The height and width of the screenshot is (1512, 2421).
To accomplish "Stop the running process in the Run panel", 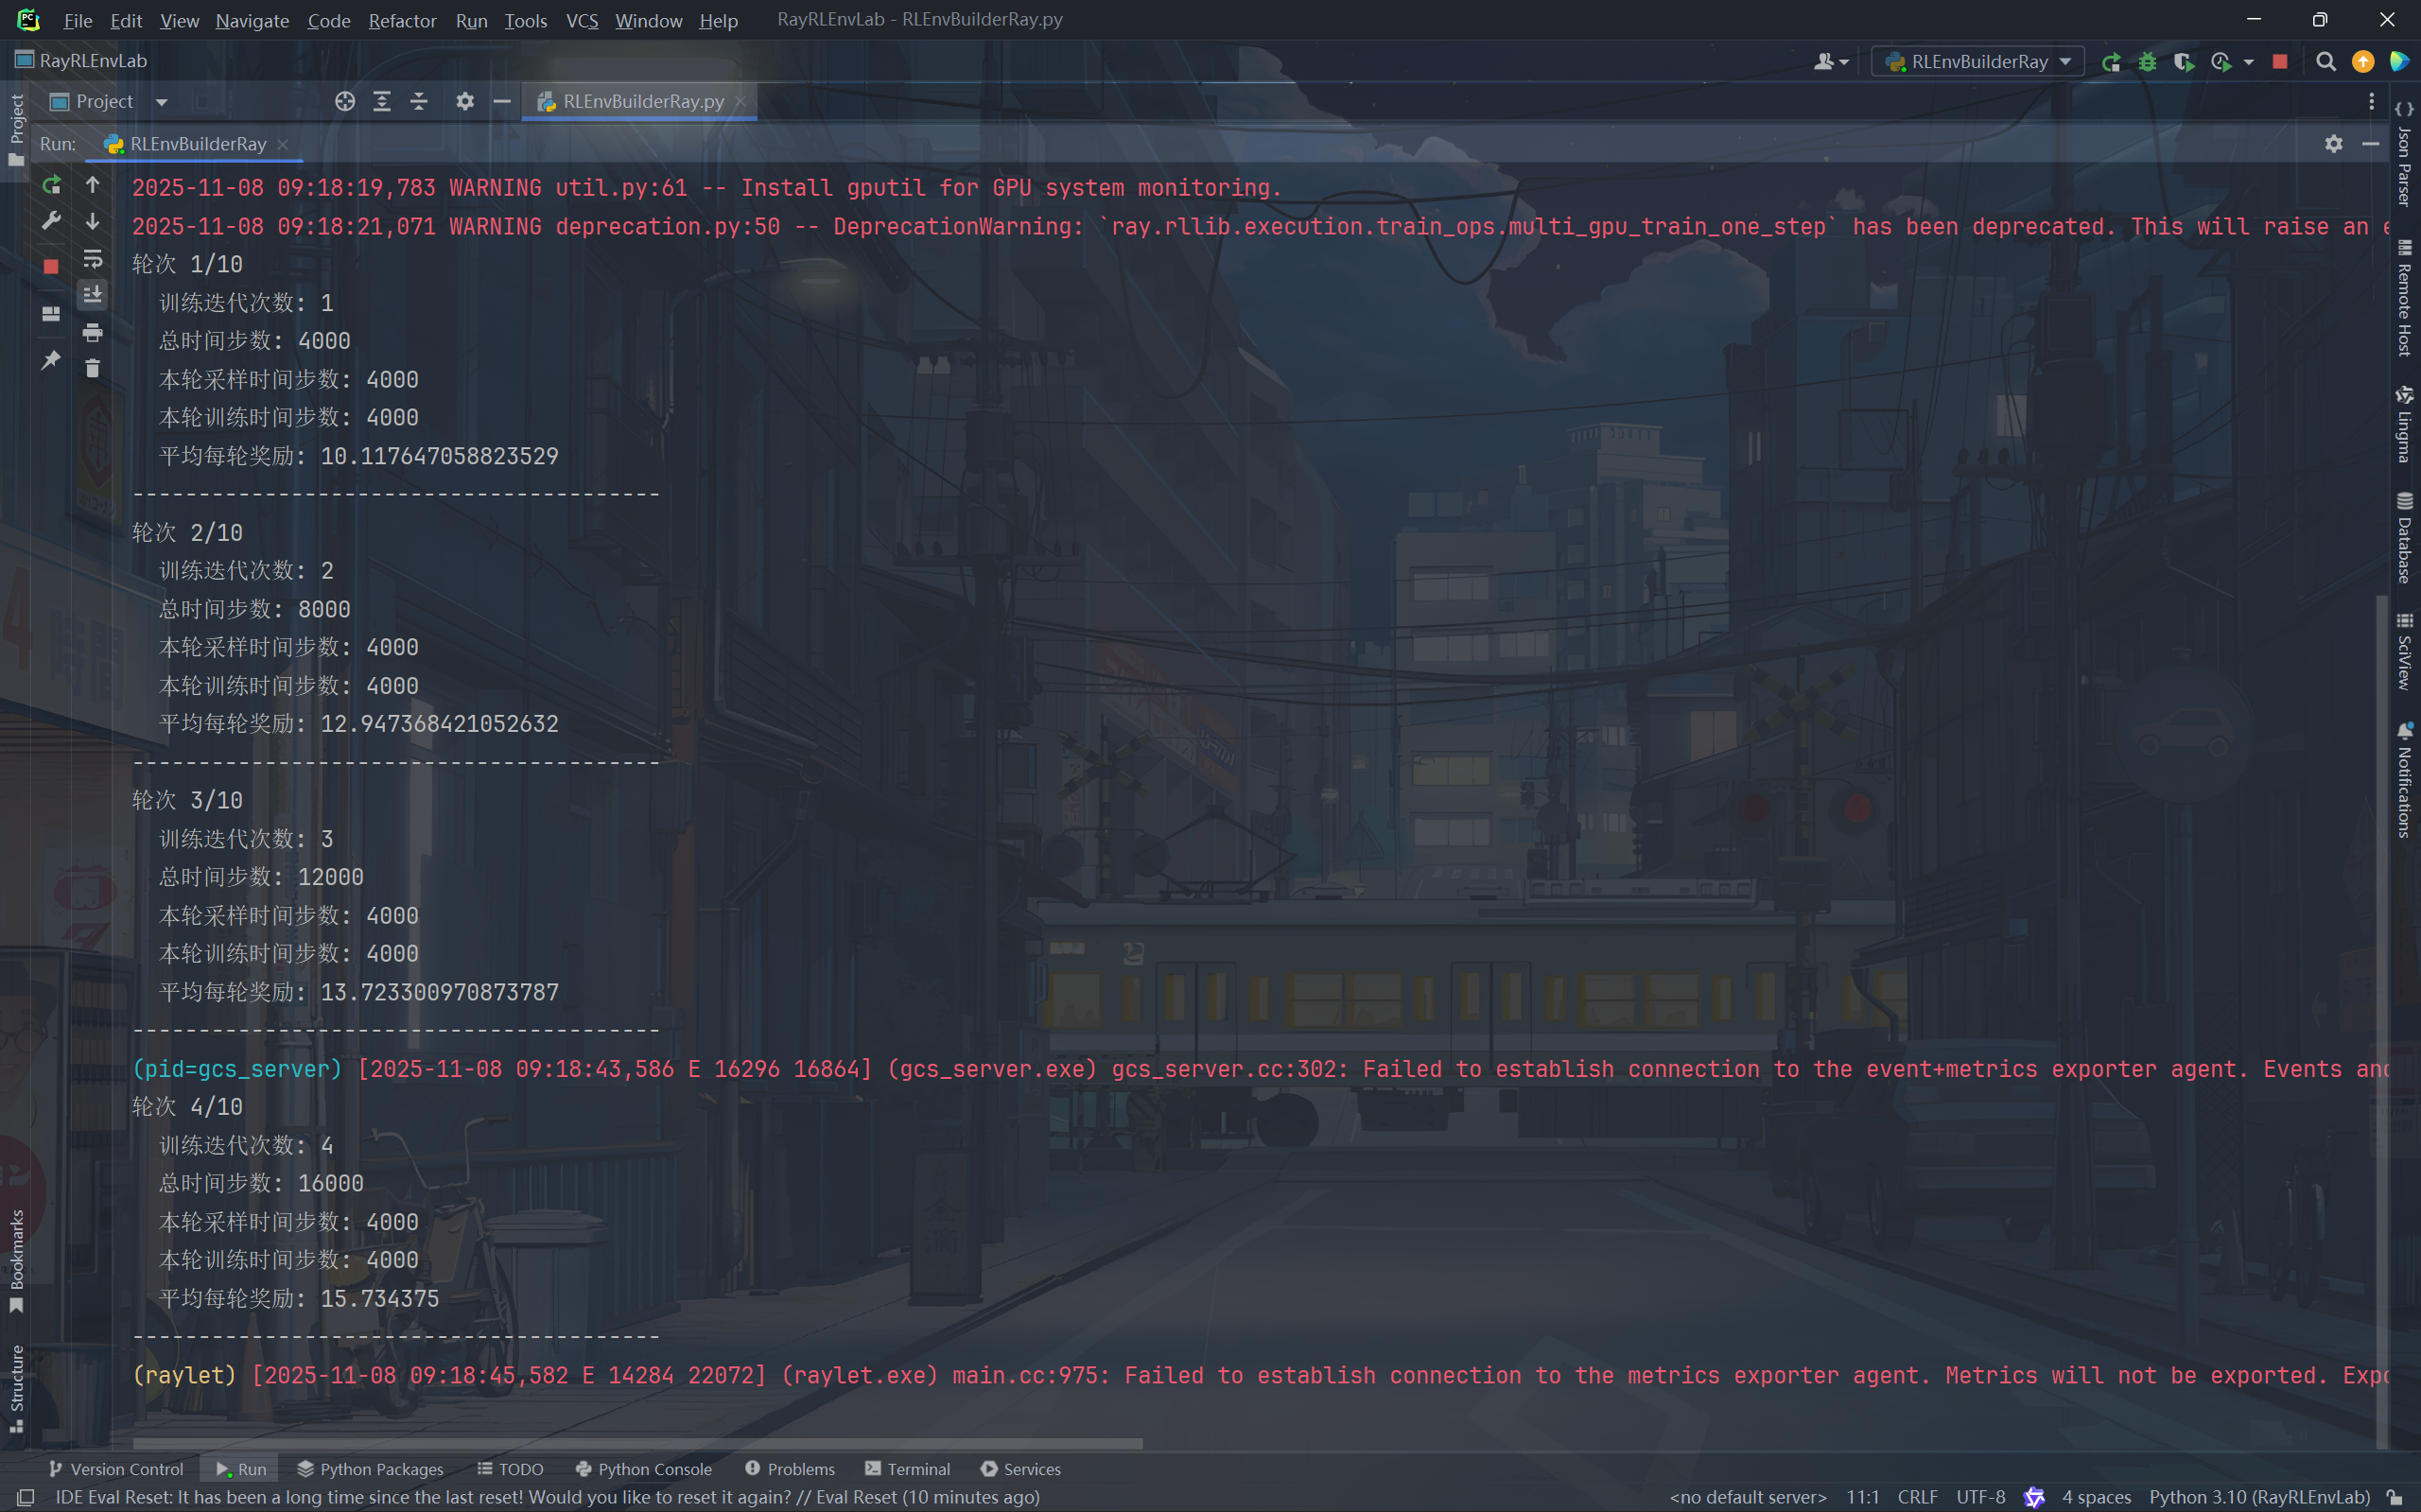I will tap(51, 266).
